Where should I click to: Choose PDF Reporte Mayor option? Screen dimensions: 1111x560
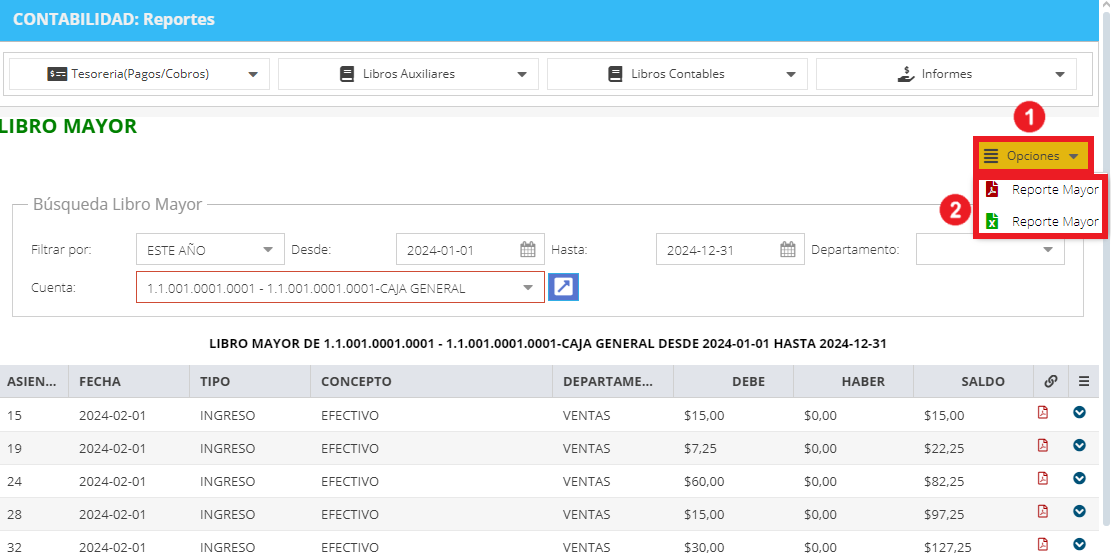(1042, 190)
